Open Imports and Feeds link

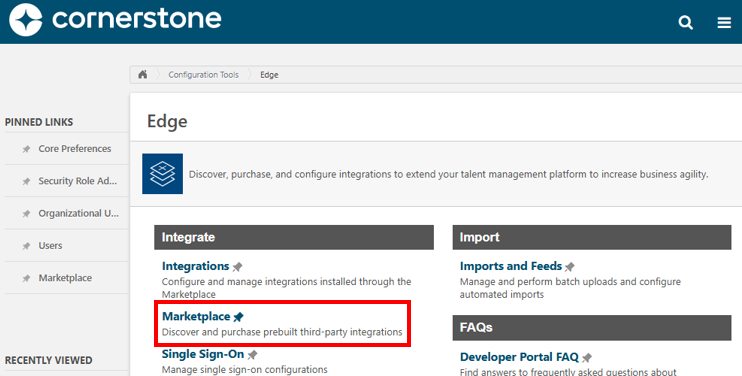click(511, 266)
